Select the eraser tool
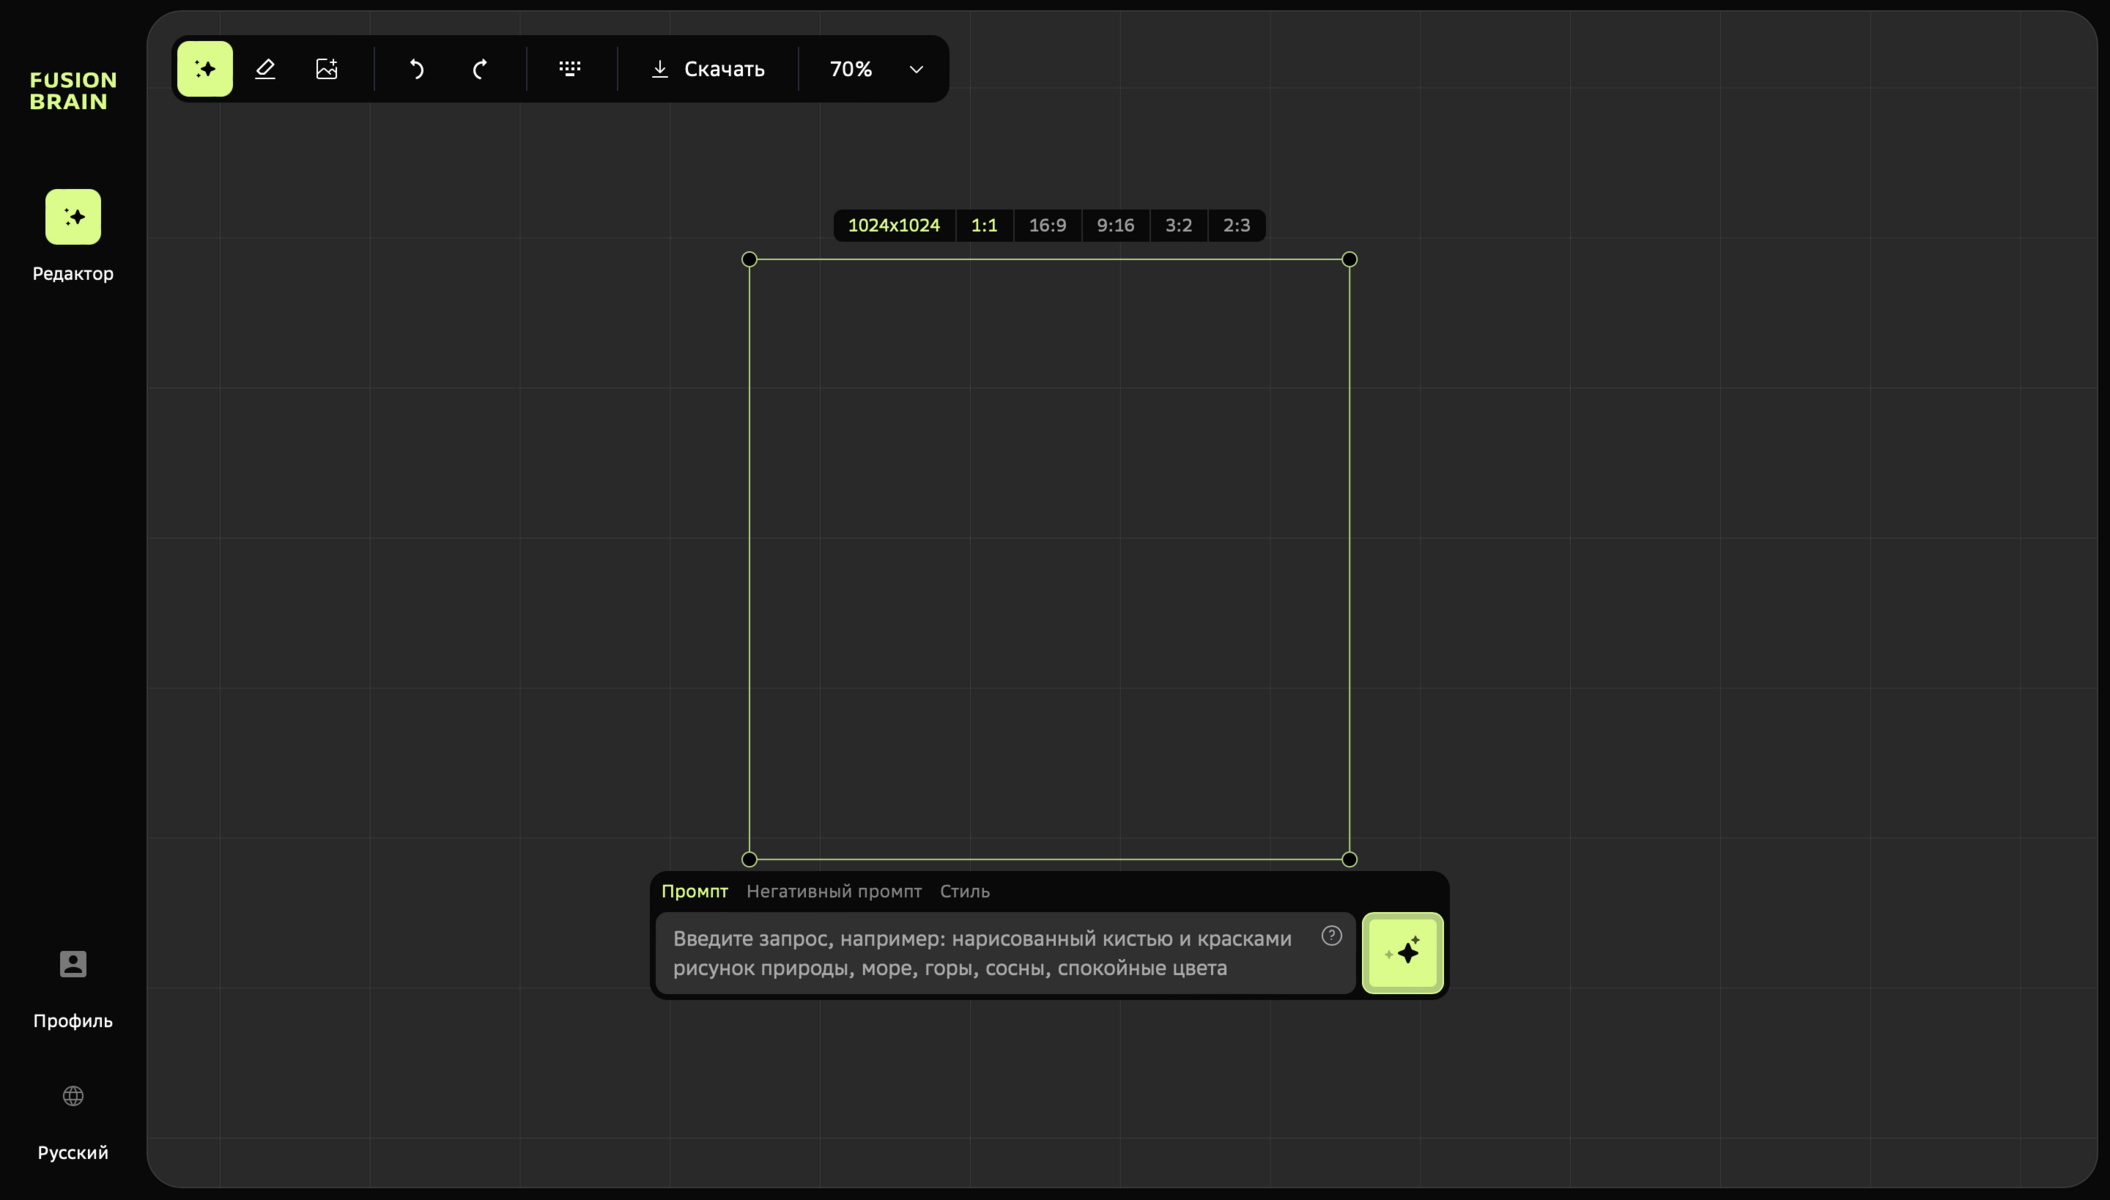The image size is (2110, 1200). point(265,69)
